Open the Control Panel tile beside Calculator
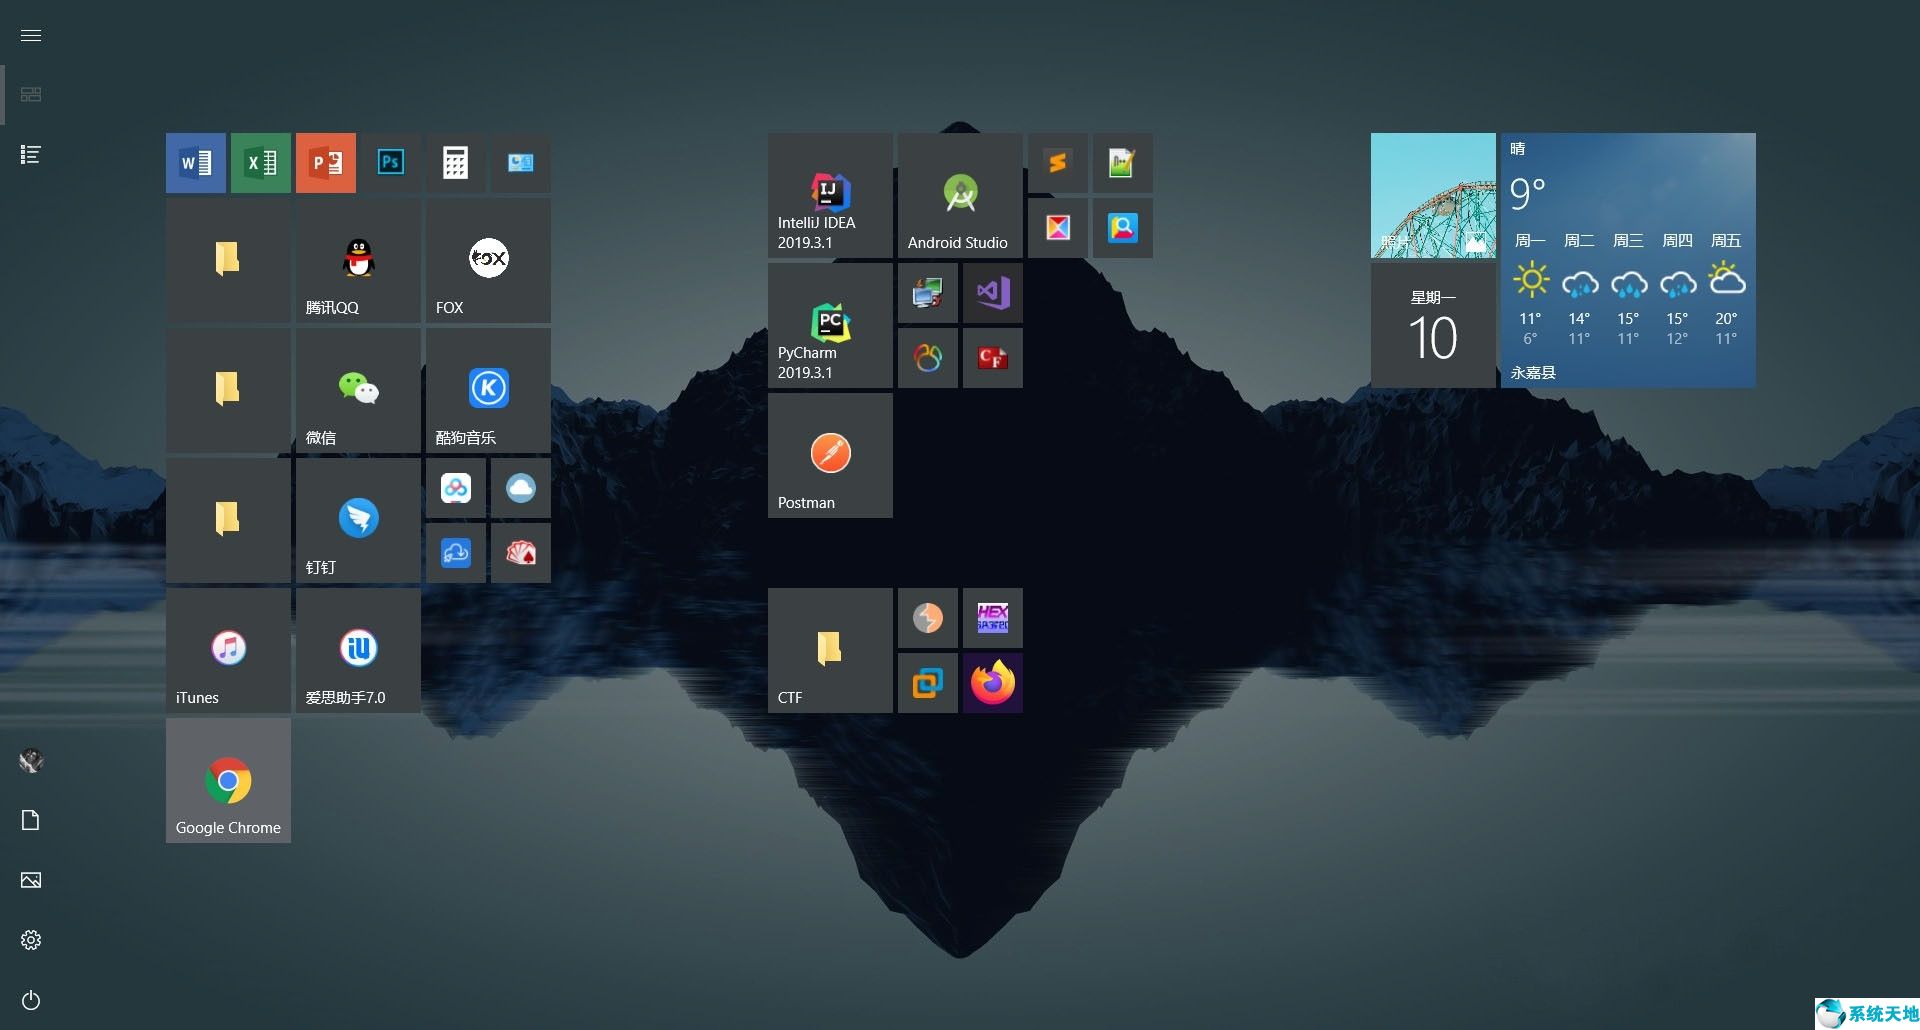The width and height of the screenshot is (1920, 1030). [x=521, y=162]
